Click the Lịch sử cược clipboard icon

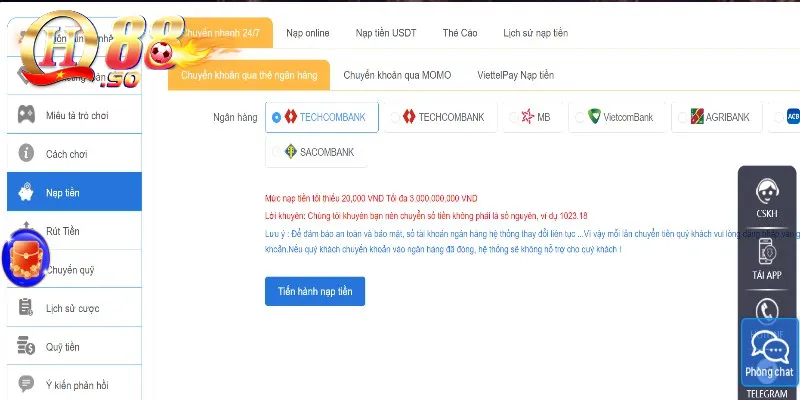coord(26,307)
